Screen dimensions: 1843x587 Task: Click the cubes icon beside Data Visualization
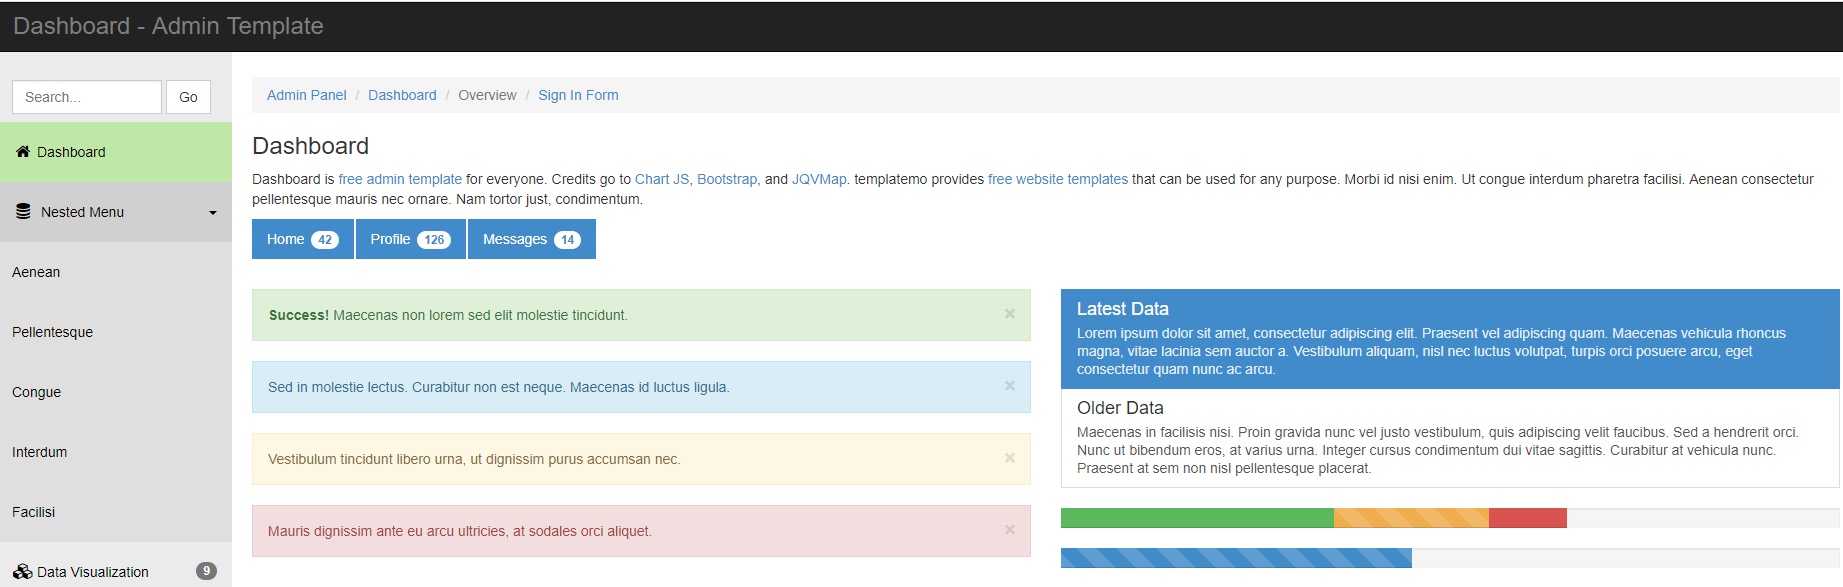pyautogui.click(x=22, y=572)
